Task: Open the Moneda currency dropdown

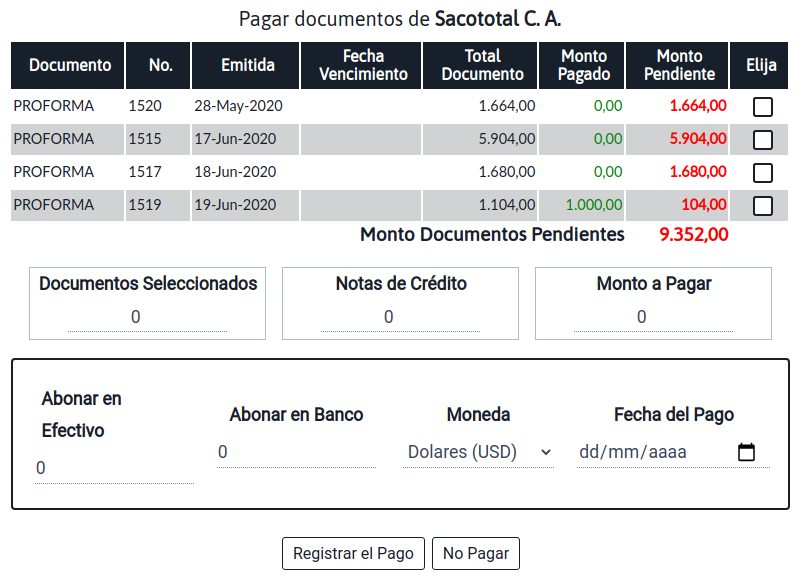Action: (478, 452)
